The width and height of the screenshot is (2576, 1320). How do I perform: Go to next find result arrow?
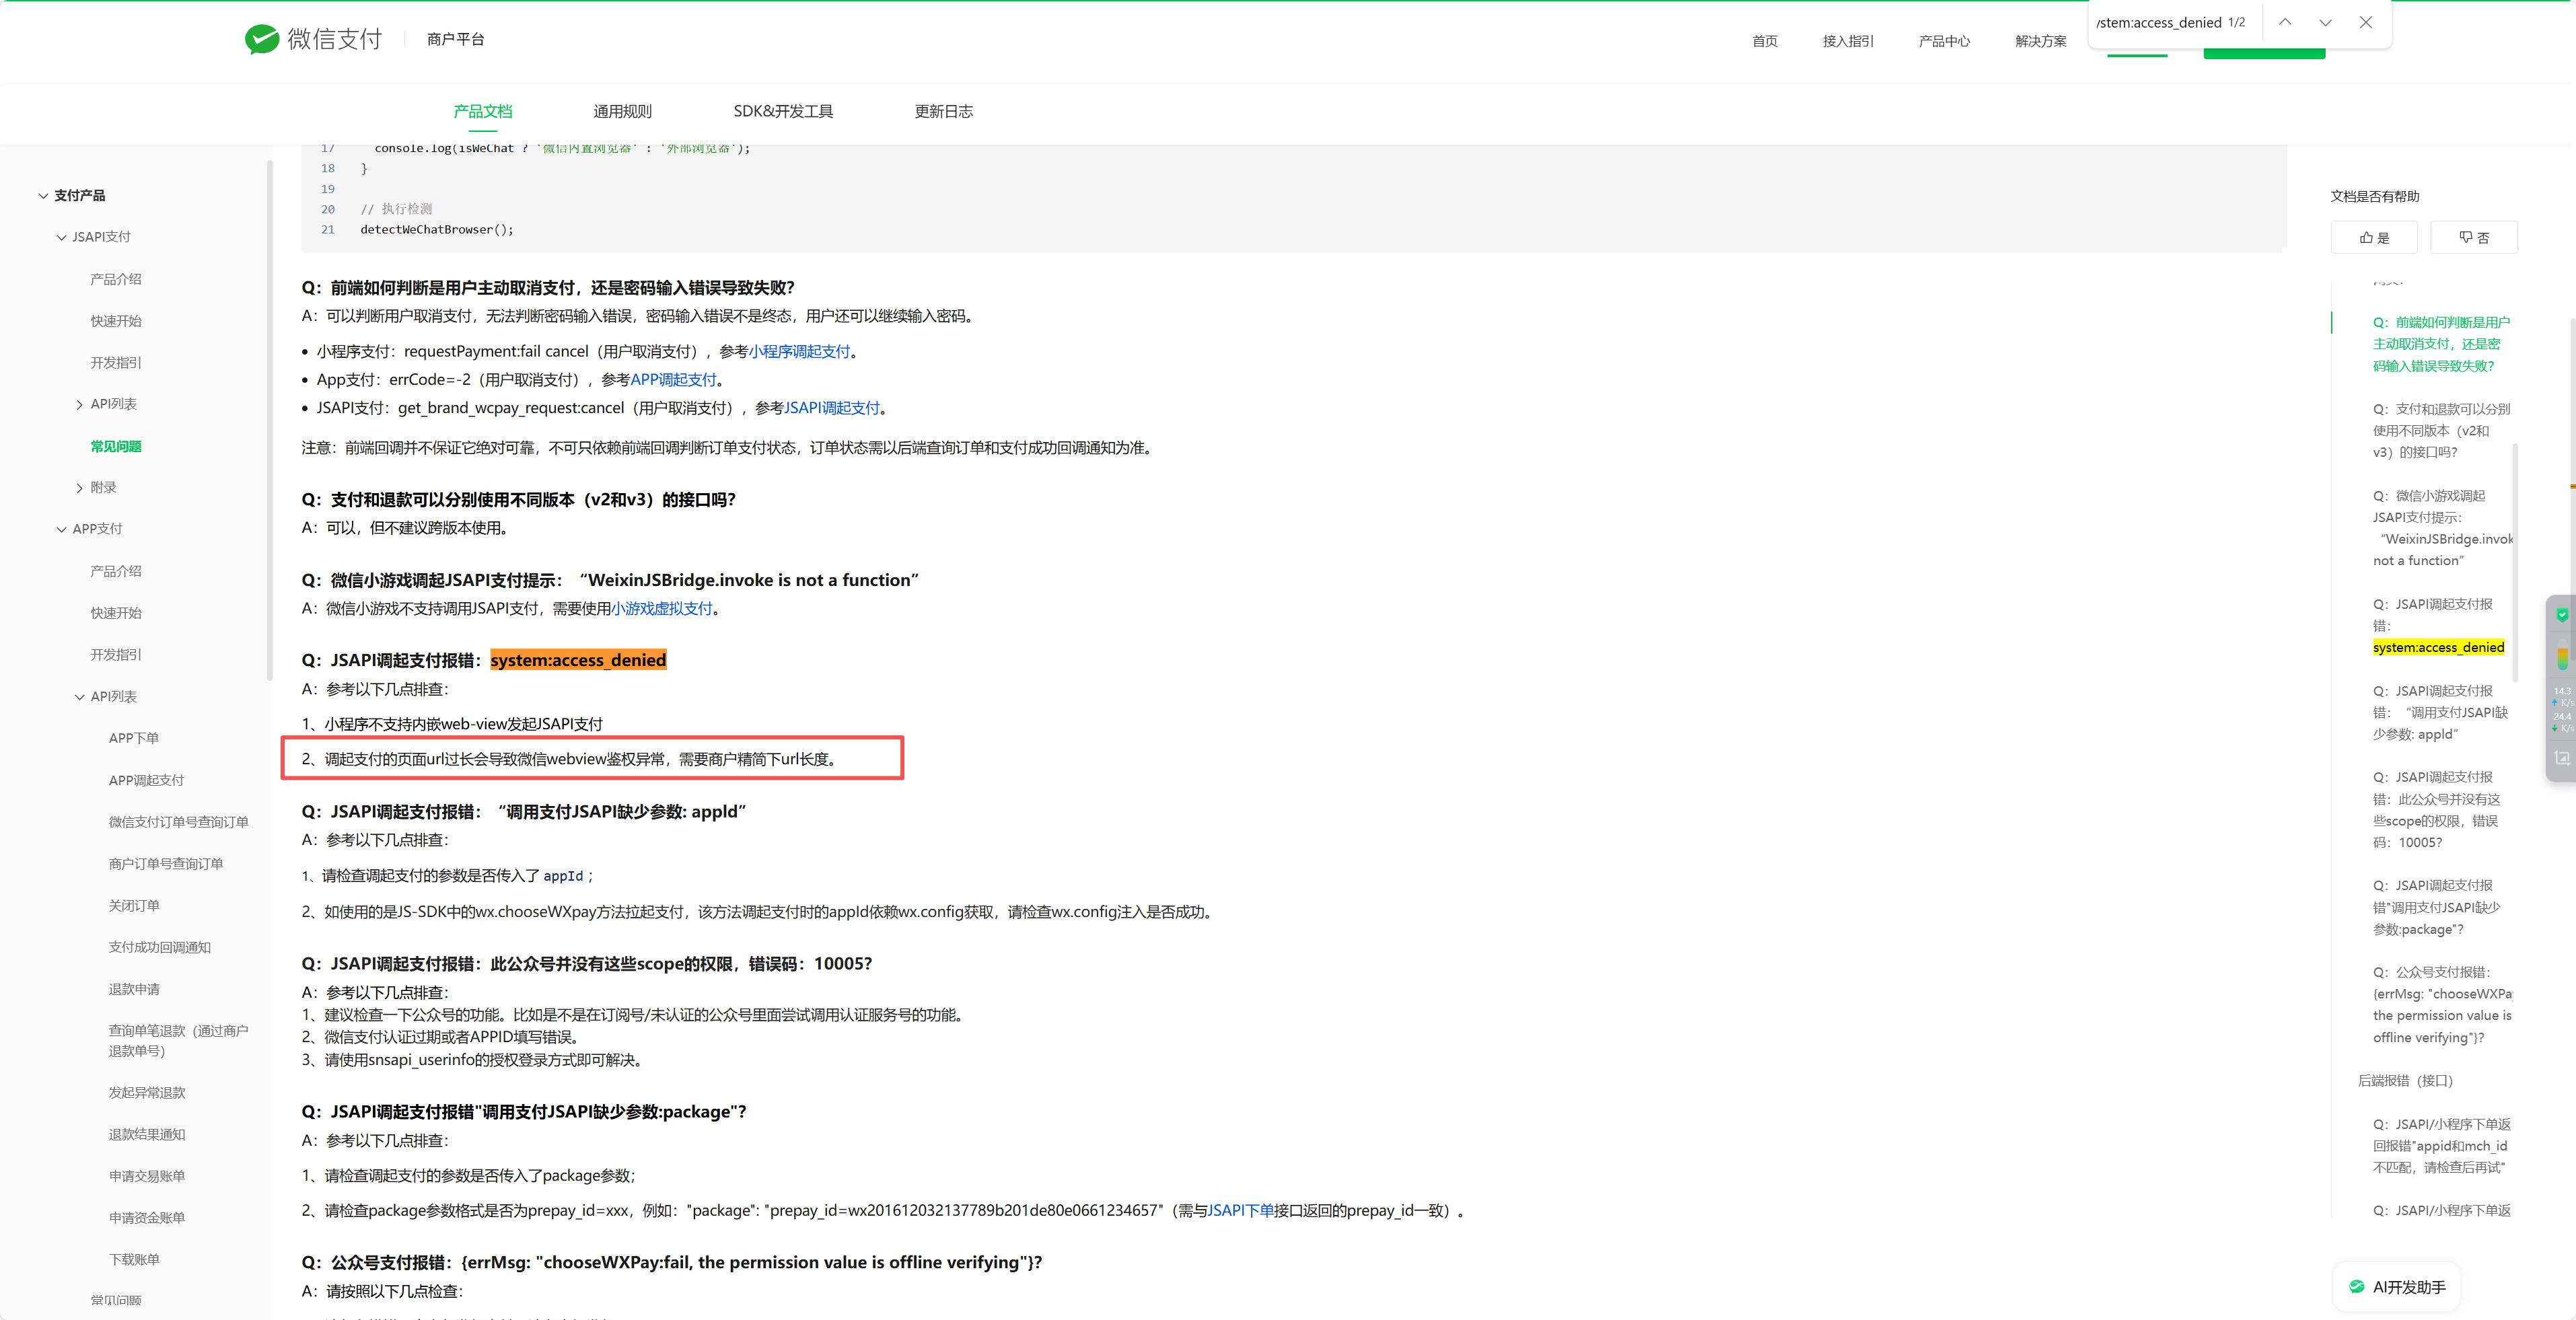click(x=2325, y=22)
